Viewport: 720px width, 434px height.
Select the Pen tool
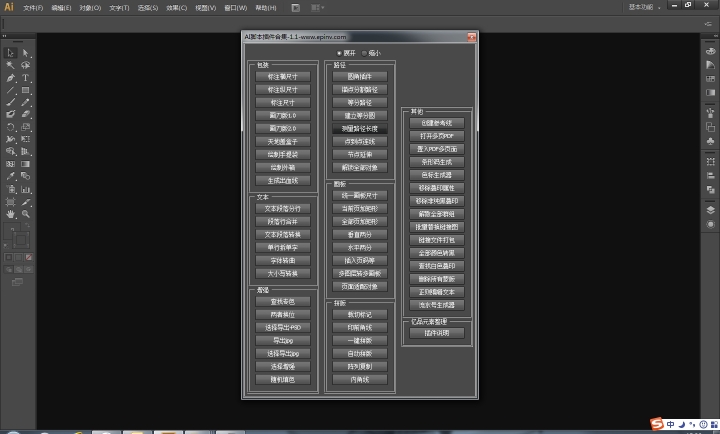[x=10, y=77]
